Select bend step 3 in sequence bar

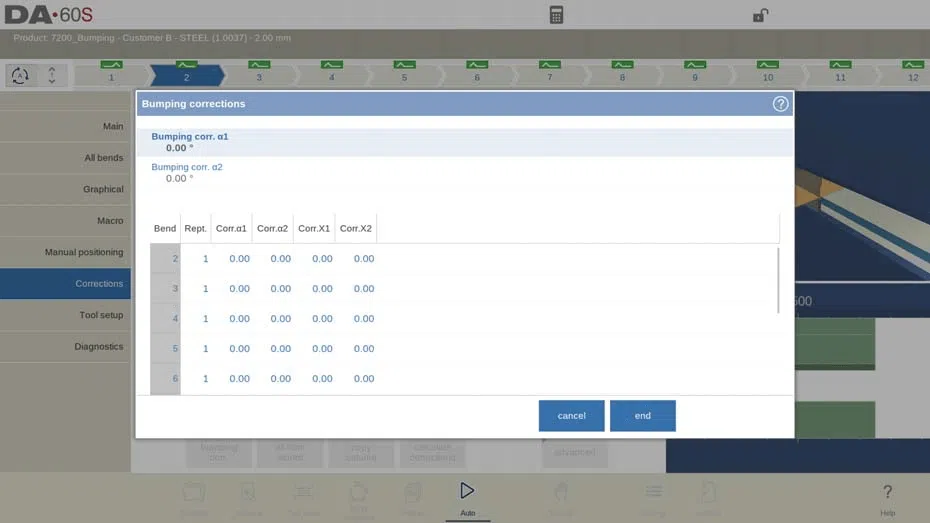point(259,74)
